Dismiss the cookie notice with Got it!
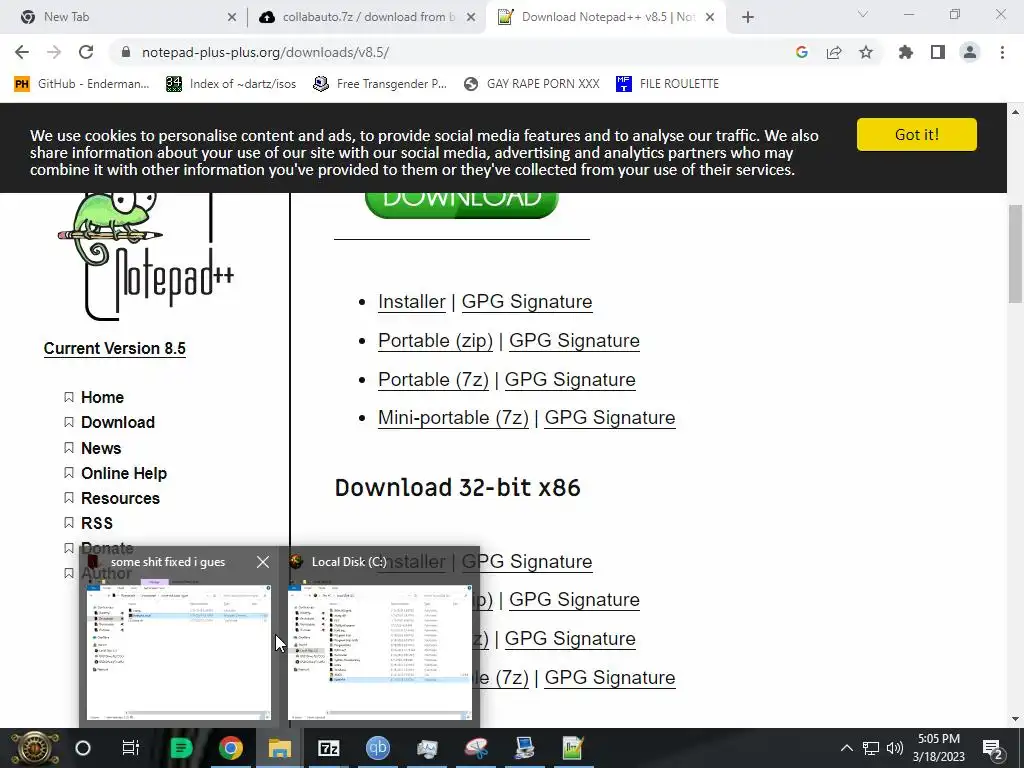Image resolution: width=1024 pixels, height=768 pixels. point(917,135)
